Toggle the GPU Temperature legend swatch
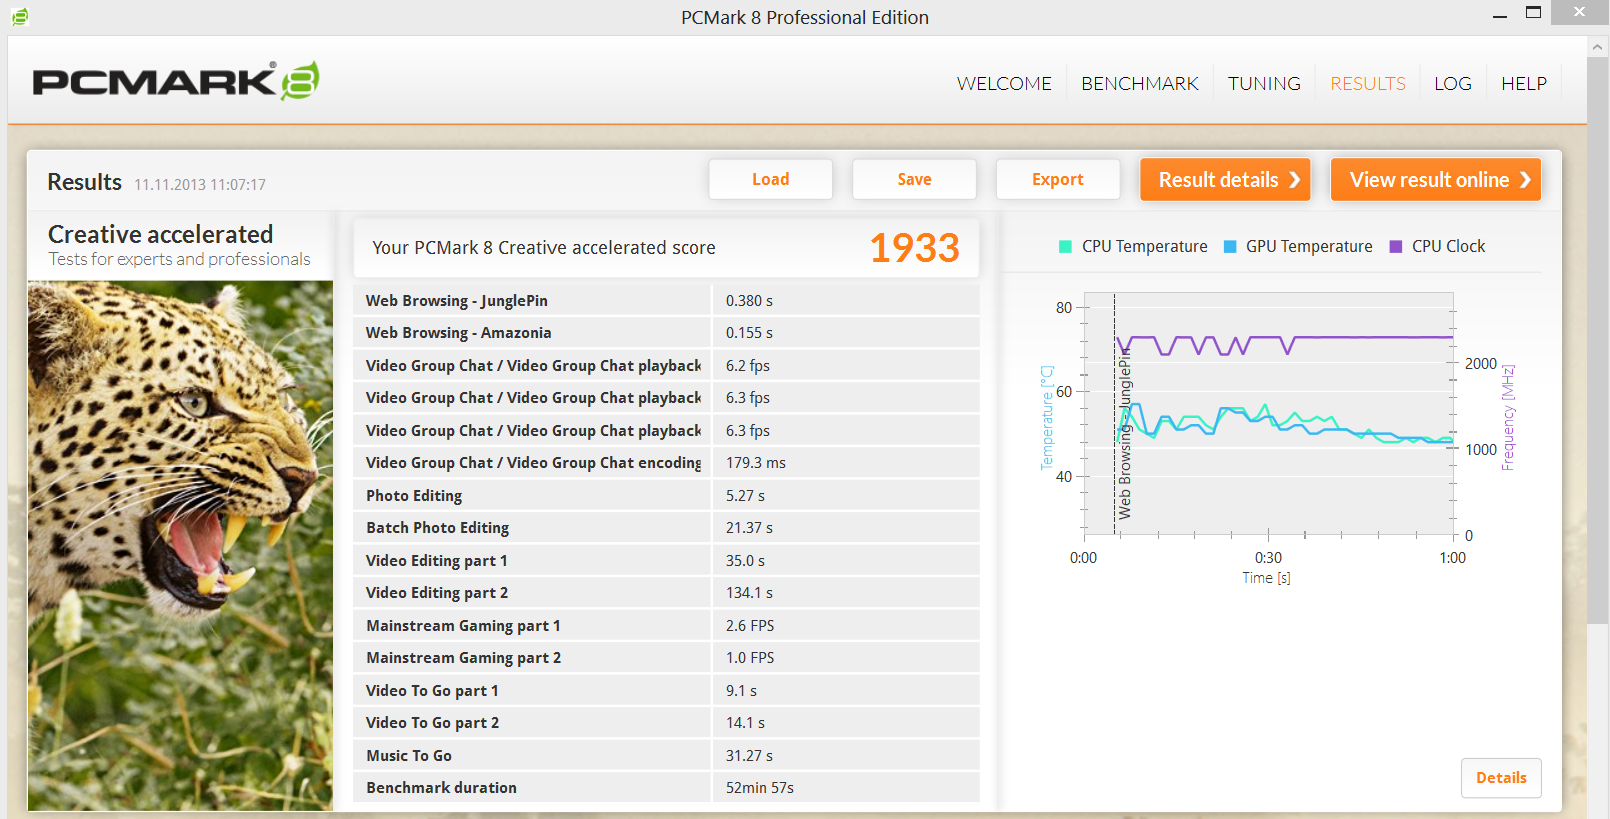Image resolution: width=1610 pixels, height=819 pixels. click(1230, 247)
